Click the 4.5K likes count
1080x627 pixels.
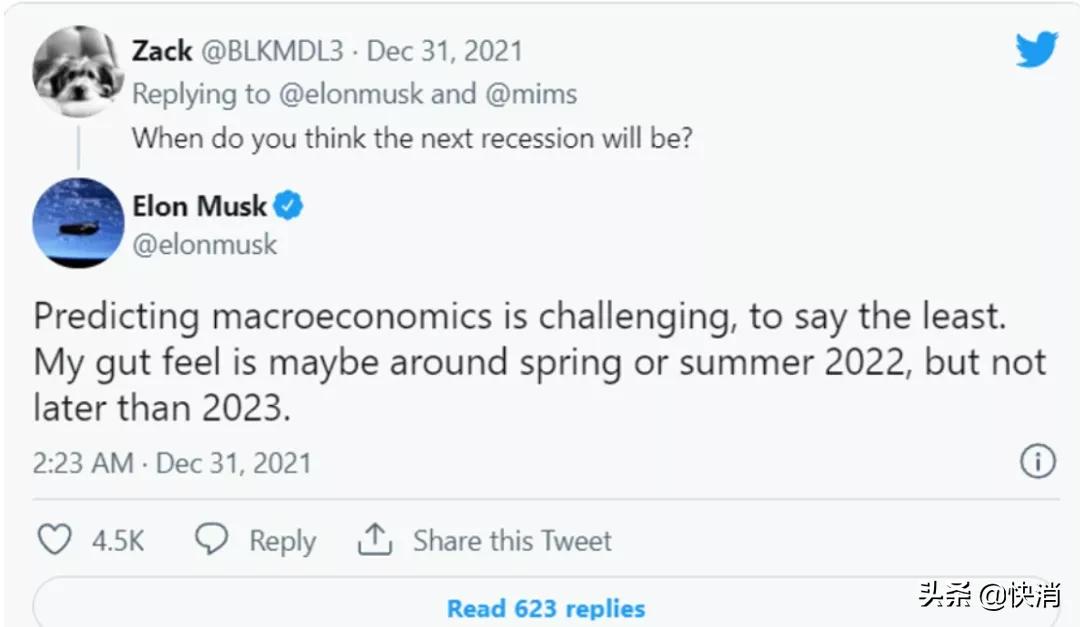(118, 541)
